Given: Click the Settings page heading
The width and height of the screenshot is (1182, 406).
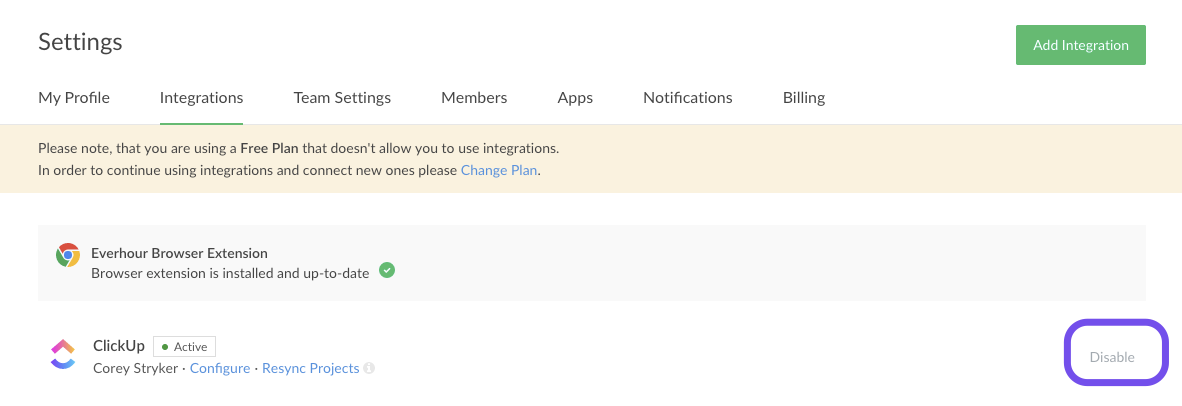Looking at the screenshot, I should click(80, 42).
